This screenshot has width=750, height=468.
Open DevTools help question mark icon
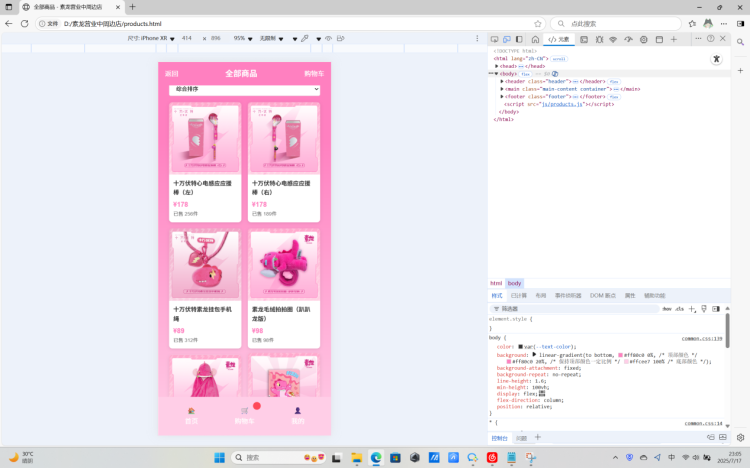(x=711, y=38)
